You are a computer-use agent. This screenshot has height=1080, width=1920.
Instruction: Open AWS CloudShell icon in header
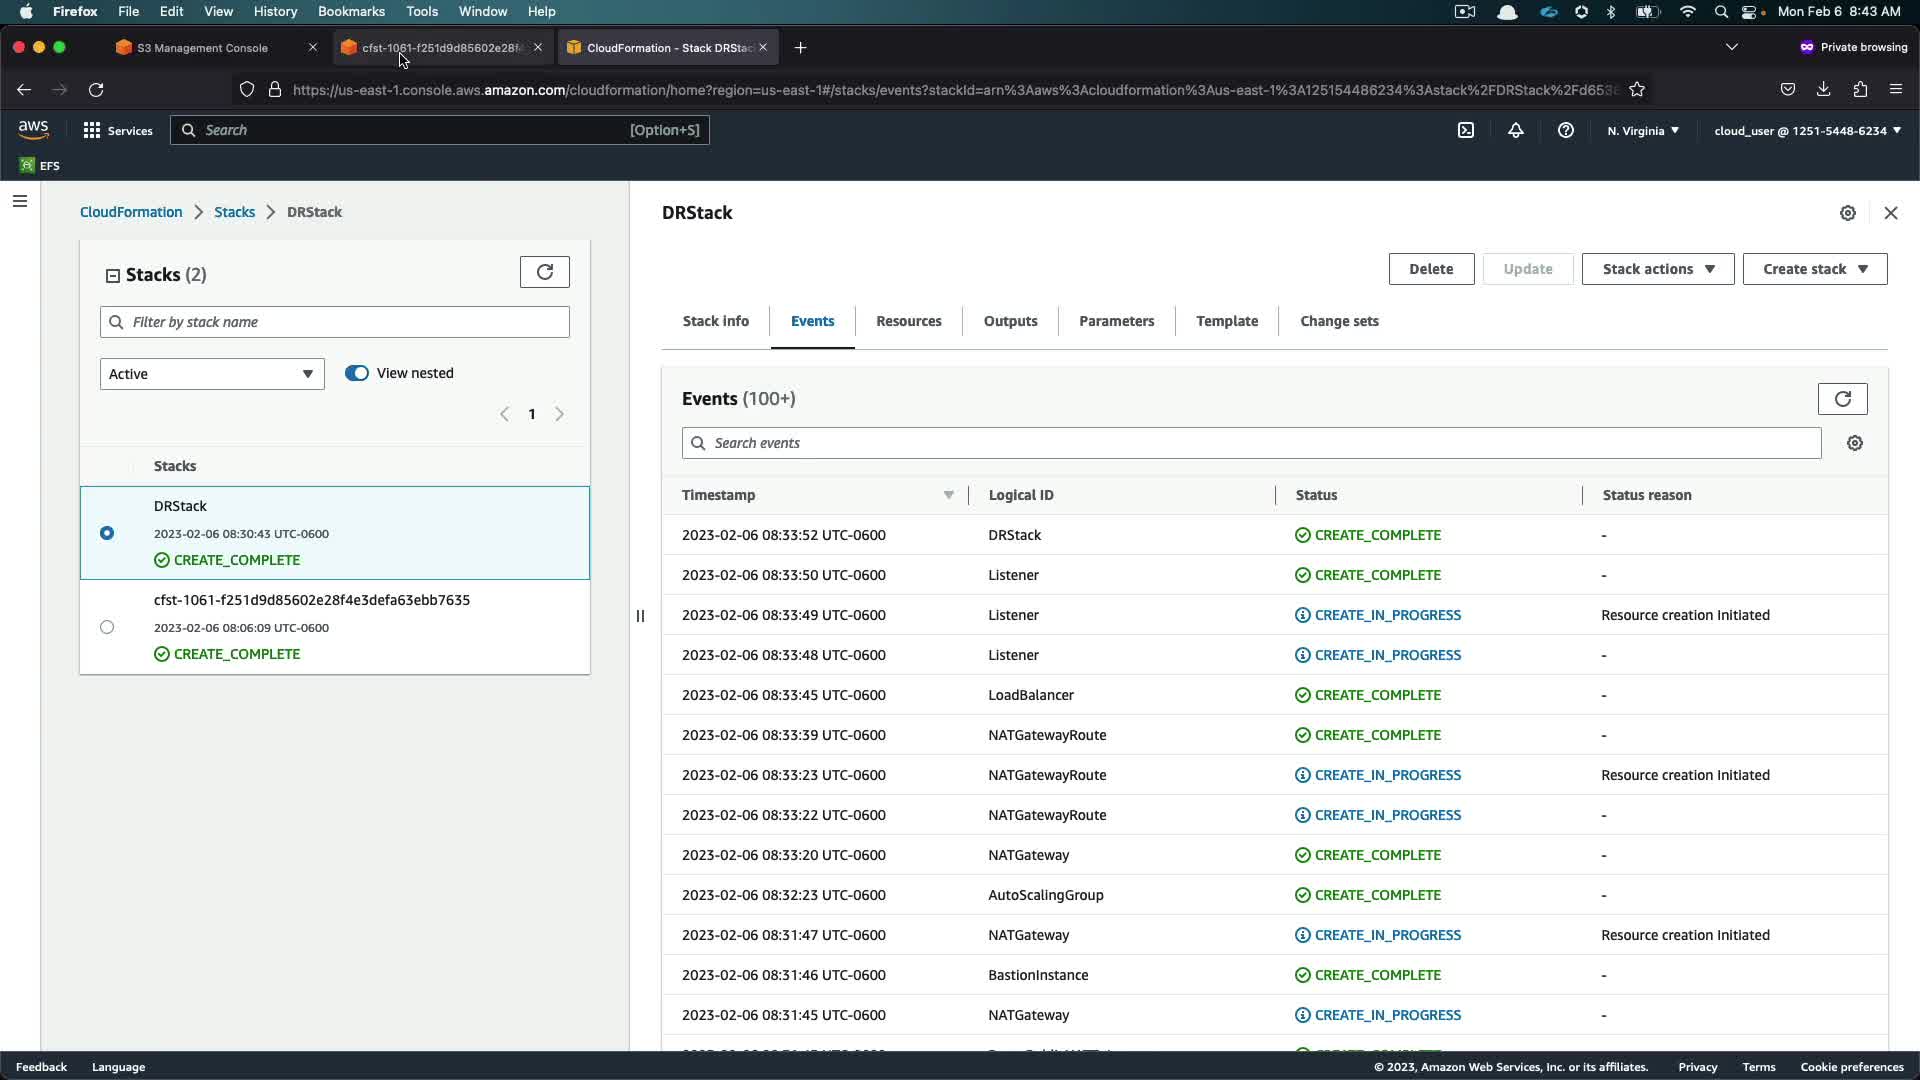tap(1466, 130)
